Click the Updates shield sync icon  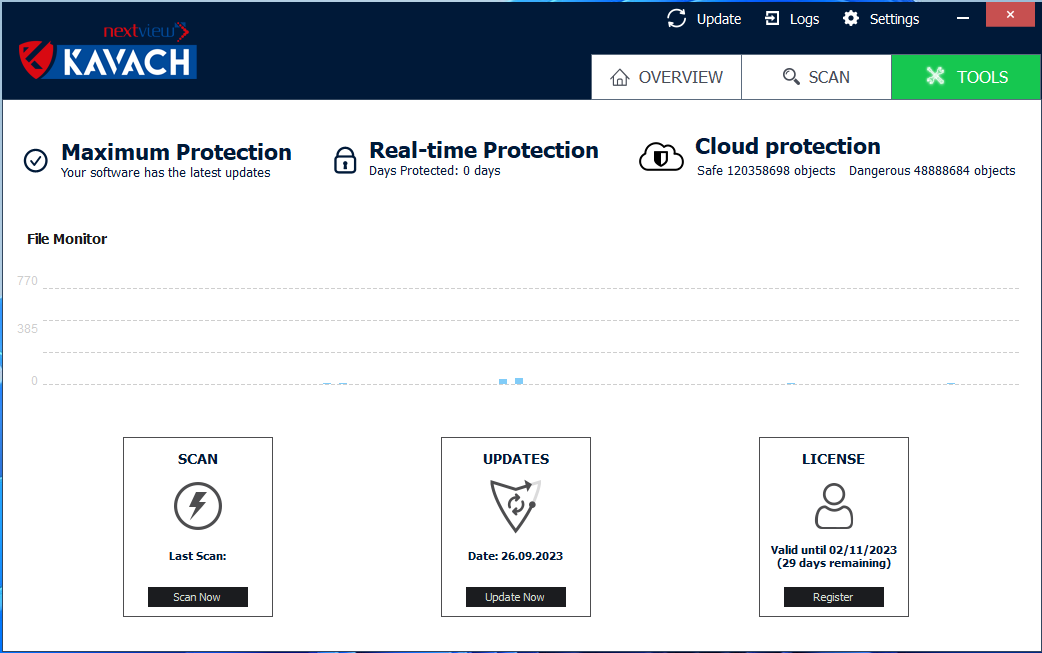(515, 506)
